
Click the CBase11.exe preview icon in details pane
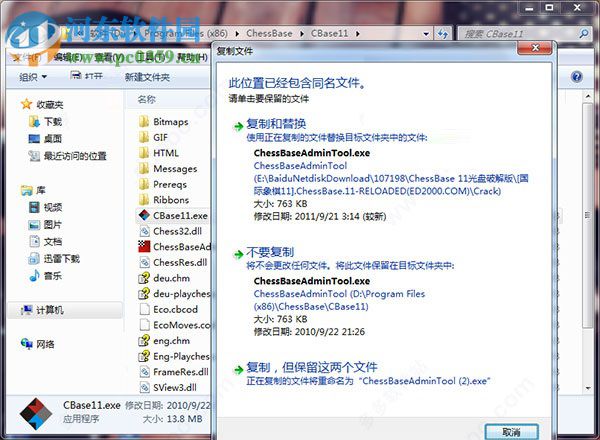tap(36, 414)
